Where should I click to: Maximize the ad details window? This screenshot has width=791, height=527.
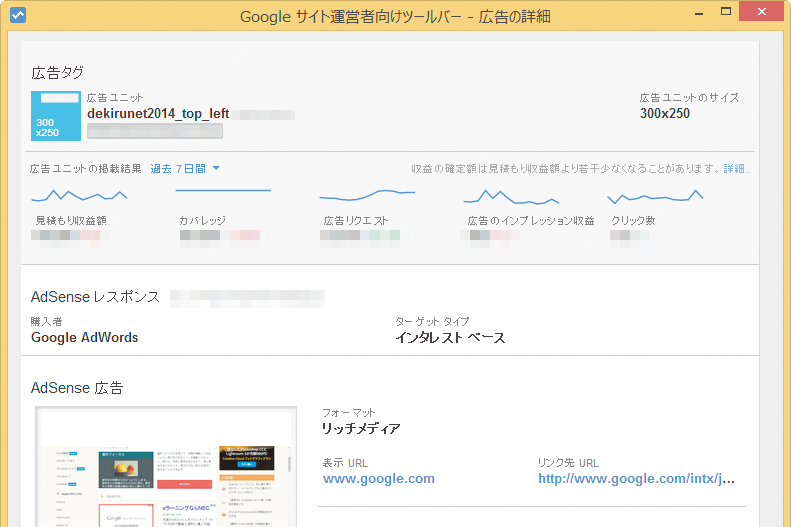point(726,11)
